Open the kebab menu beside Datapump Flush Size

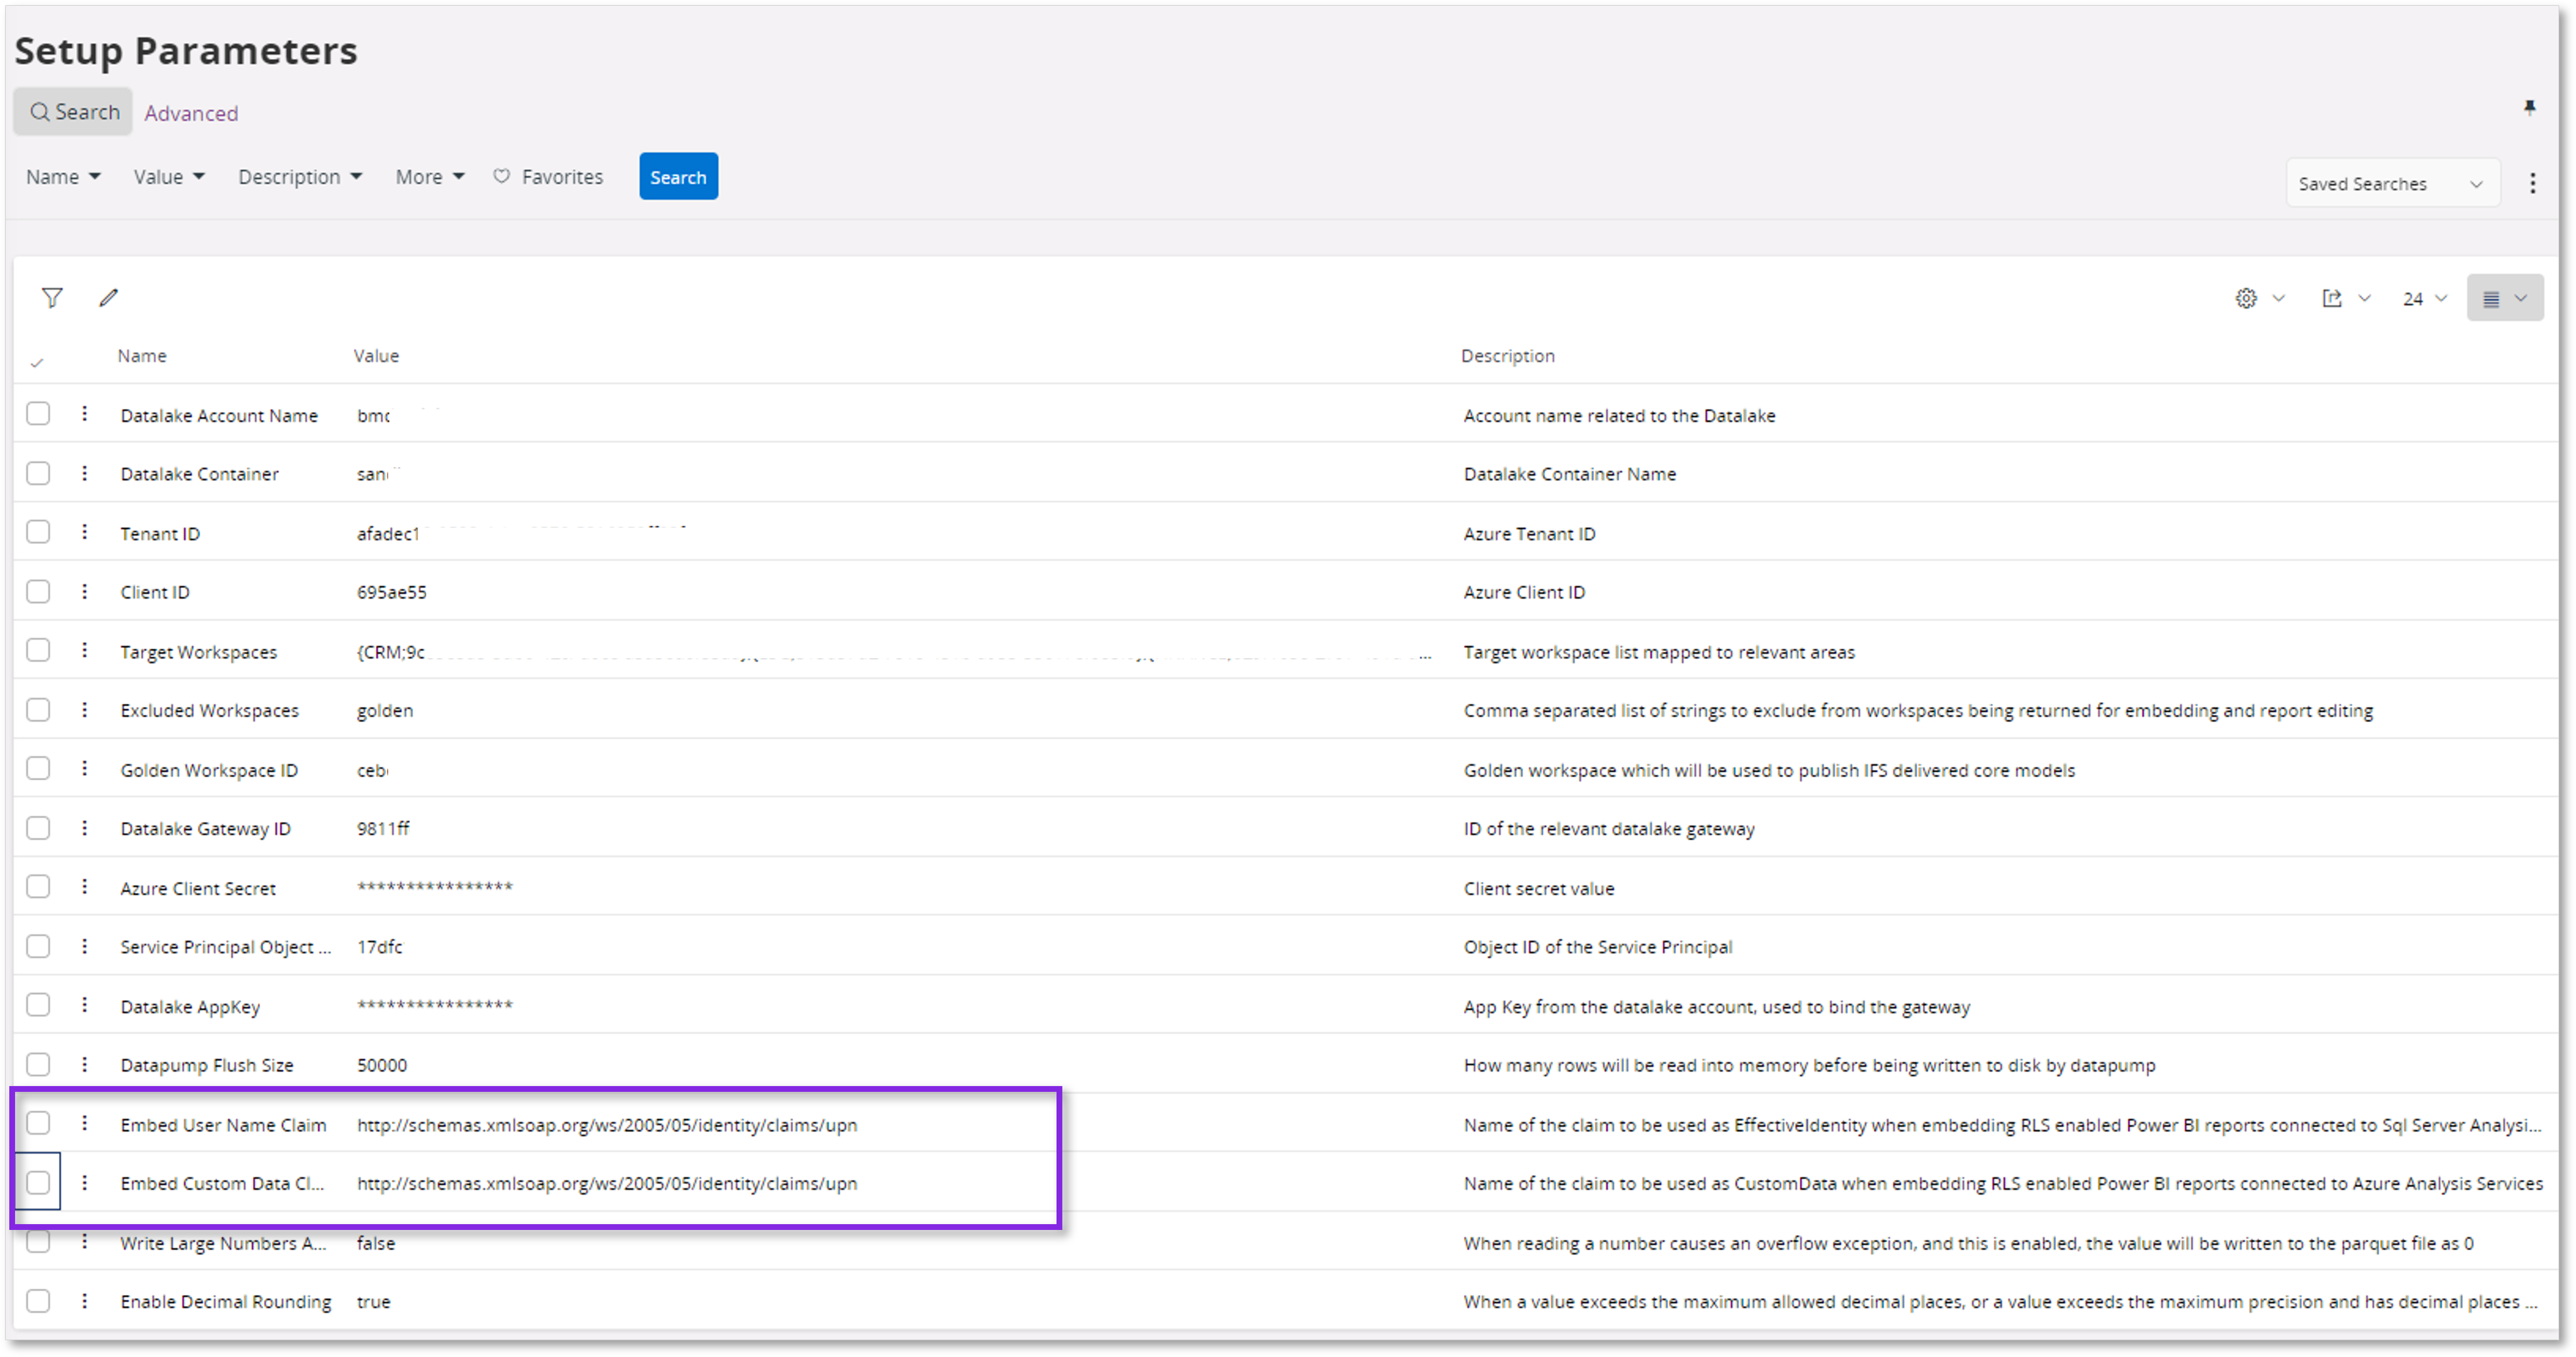point(84,1064)
